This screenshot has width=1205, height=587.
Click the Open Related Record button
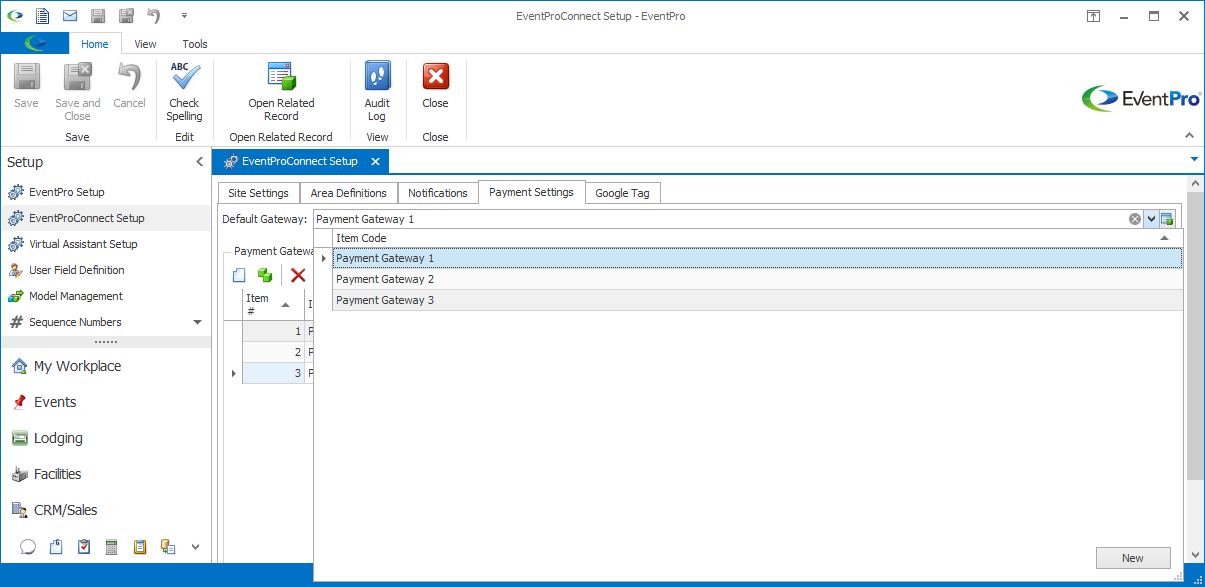click(281, 91)
